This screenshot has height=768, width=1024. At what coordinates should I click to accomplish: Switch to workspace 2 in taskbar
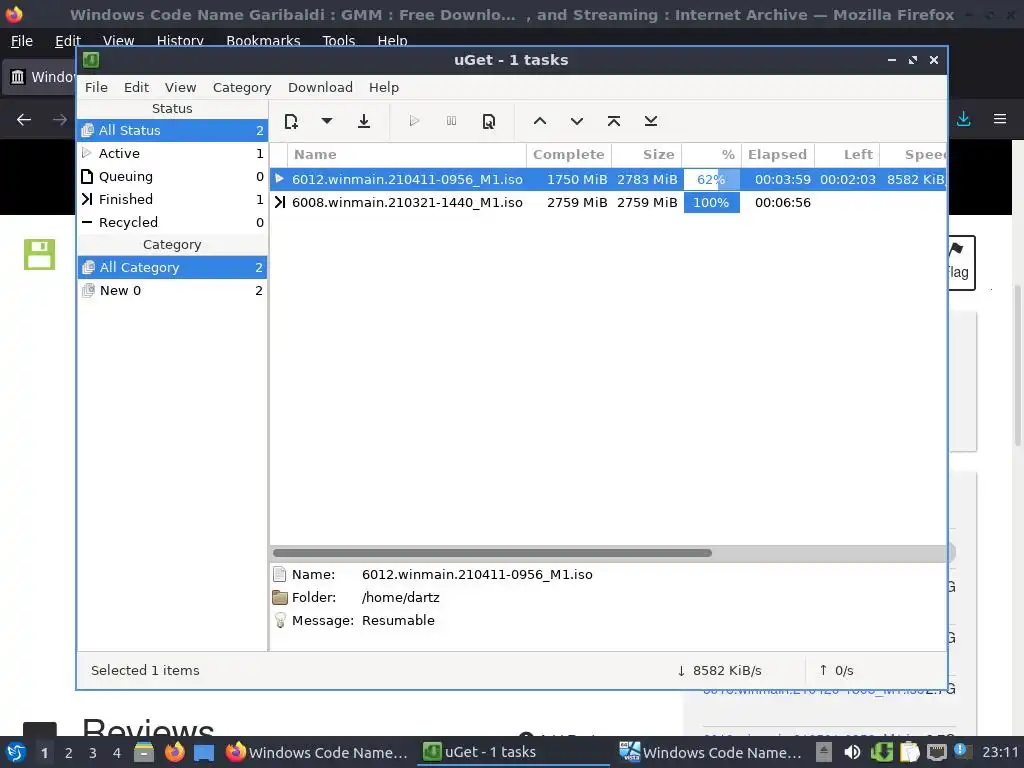(69, 753)
